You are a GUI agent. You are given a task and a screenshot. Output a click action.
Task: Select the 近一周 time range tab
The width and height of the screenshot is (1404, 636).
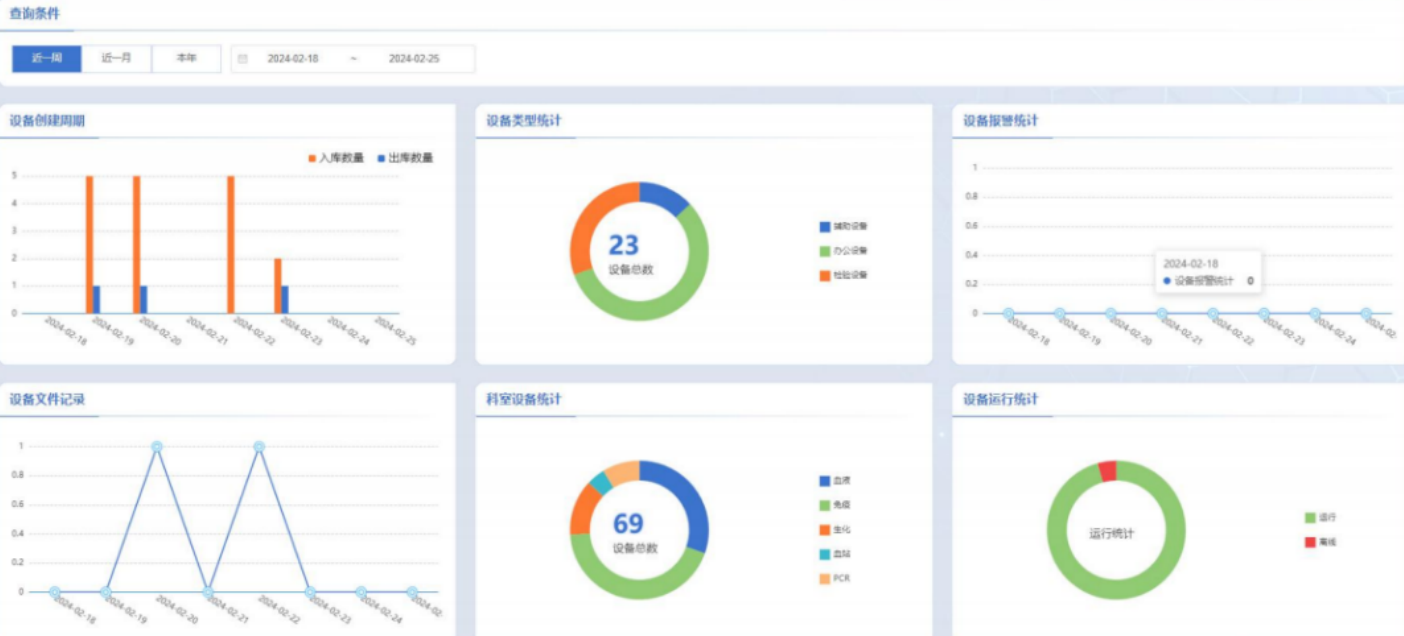click(46, 59)
